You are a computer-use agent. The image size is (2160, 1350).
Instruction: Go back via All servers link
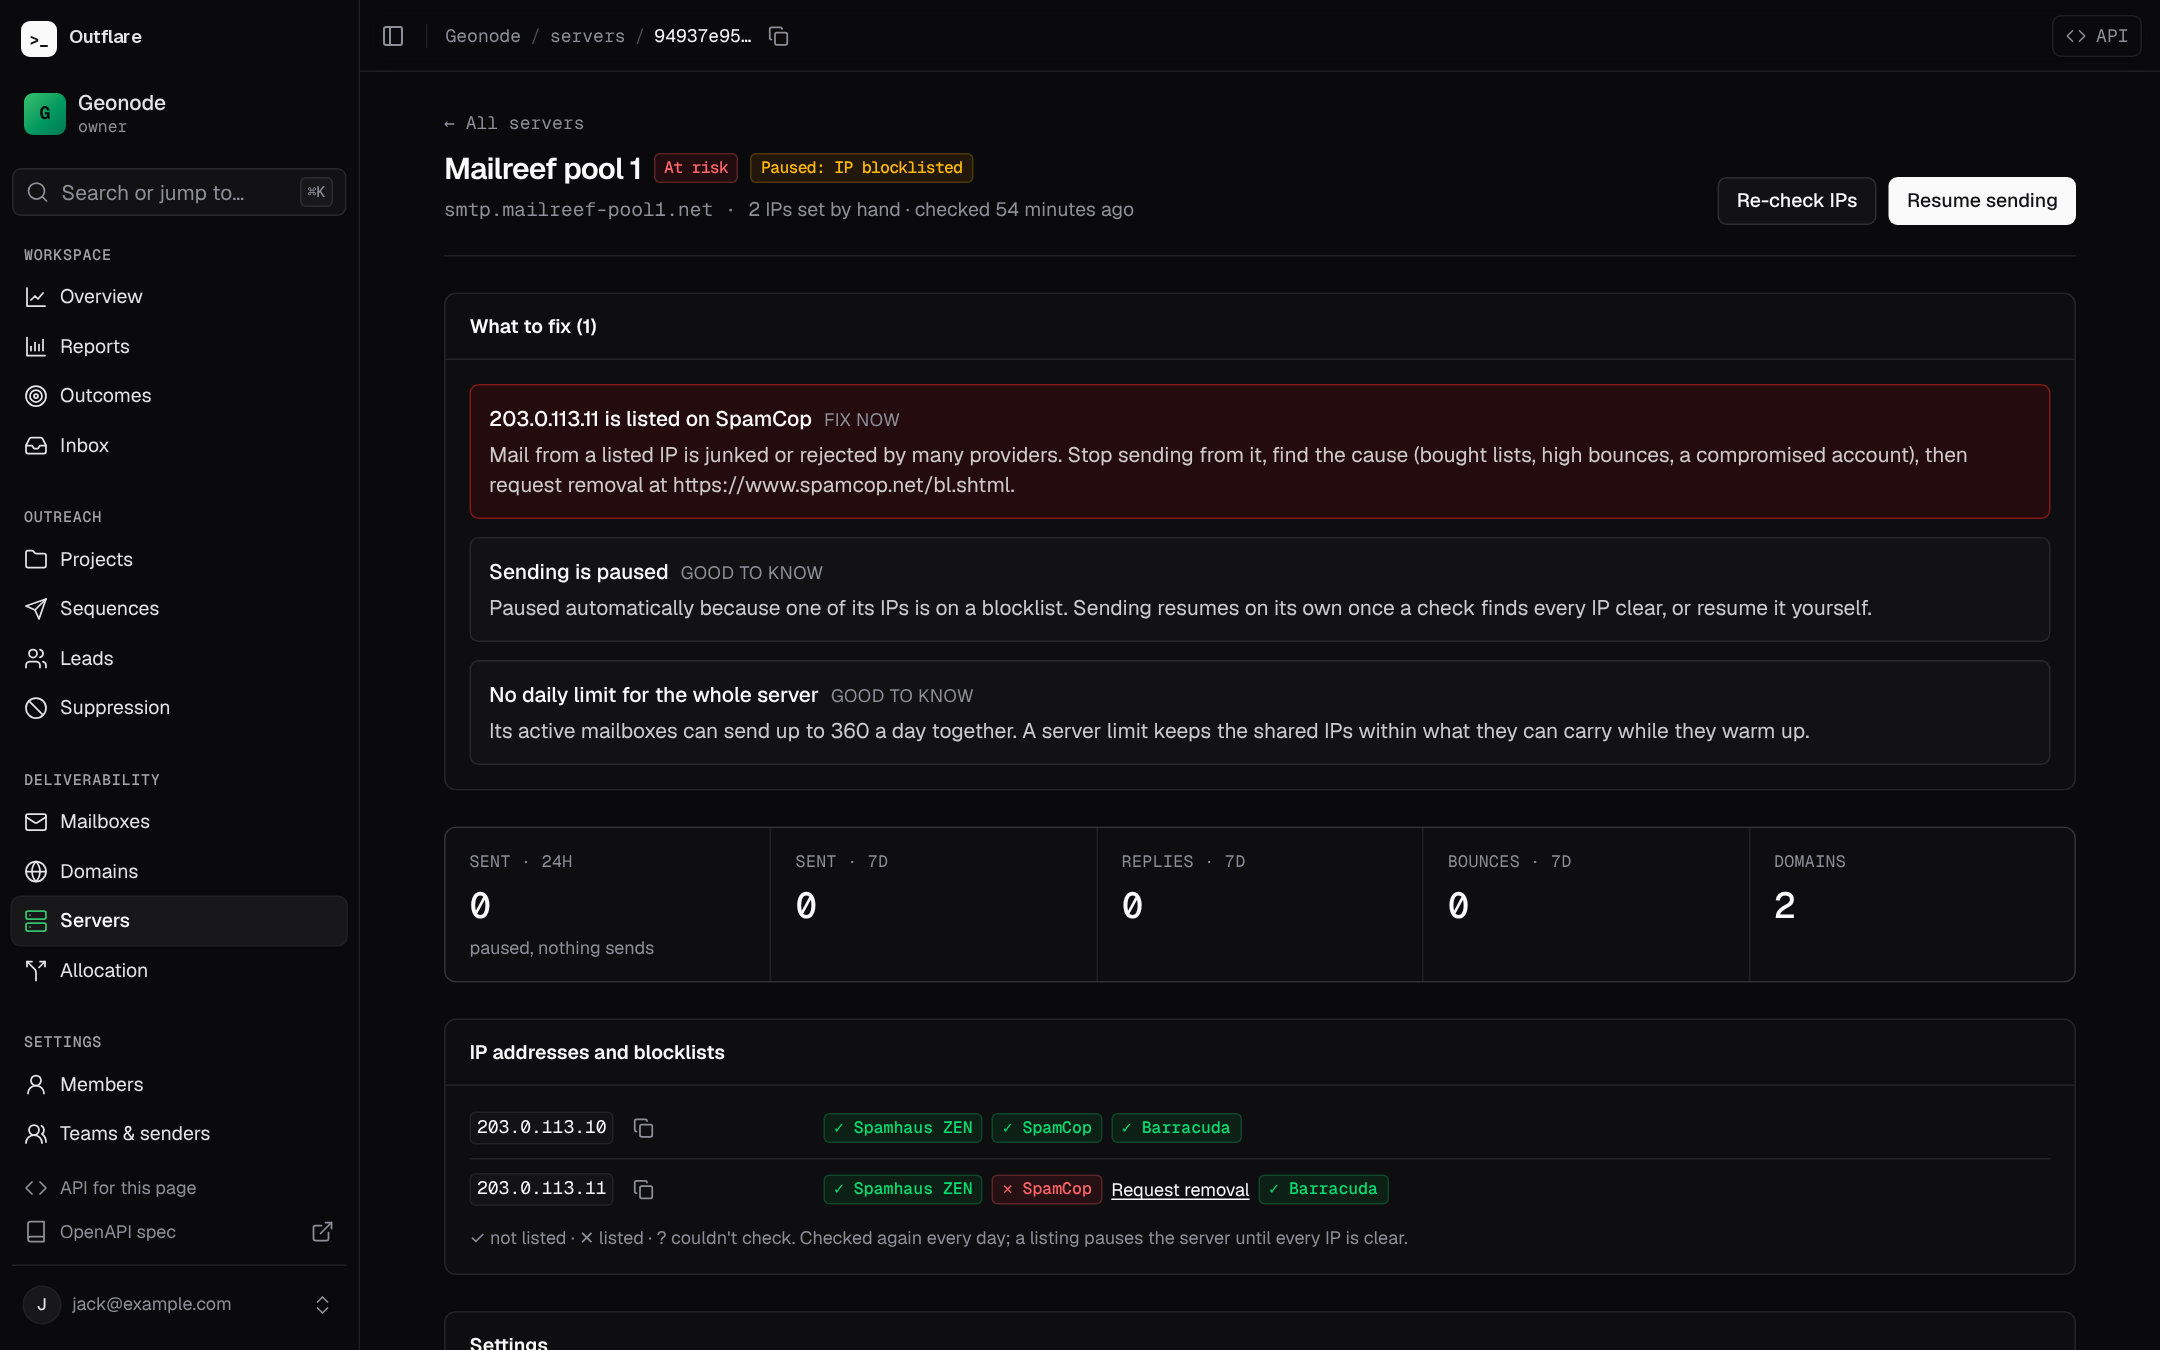tap(514, 123)
